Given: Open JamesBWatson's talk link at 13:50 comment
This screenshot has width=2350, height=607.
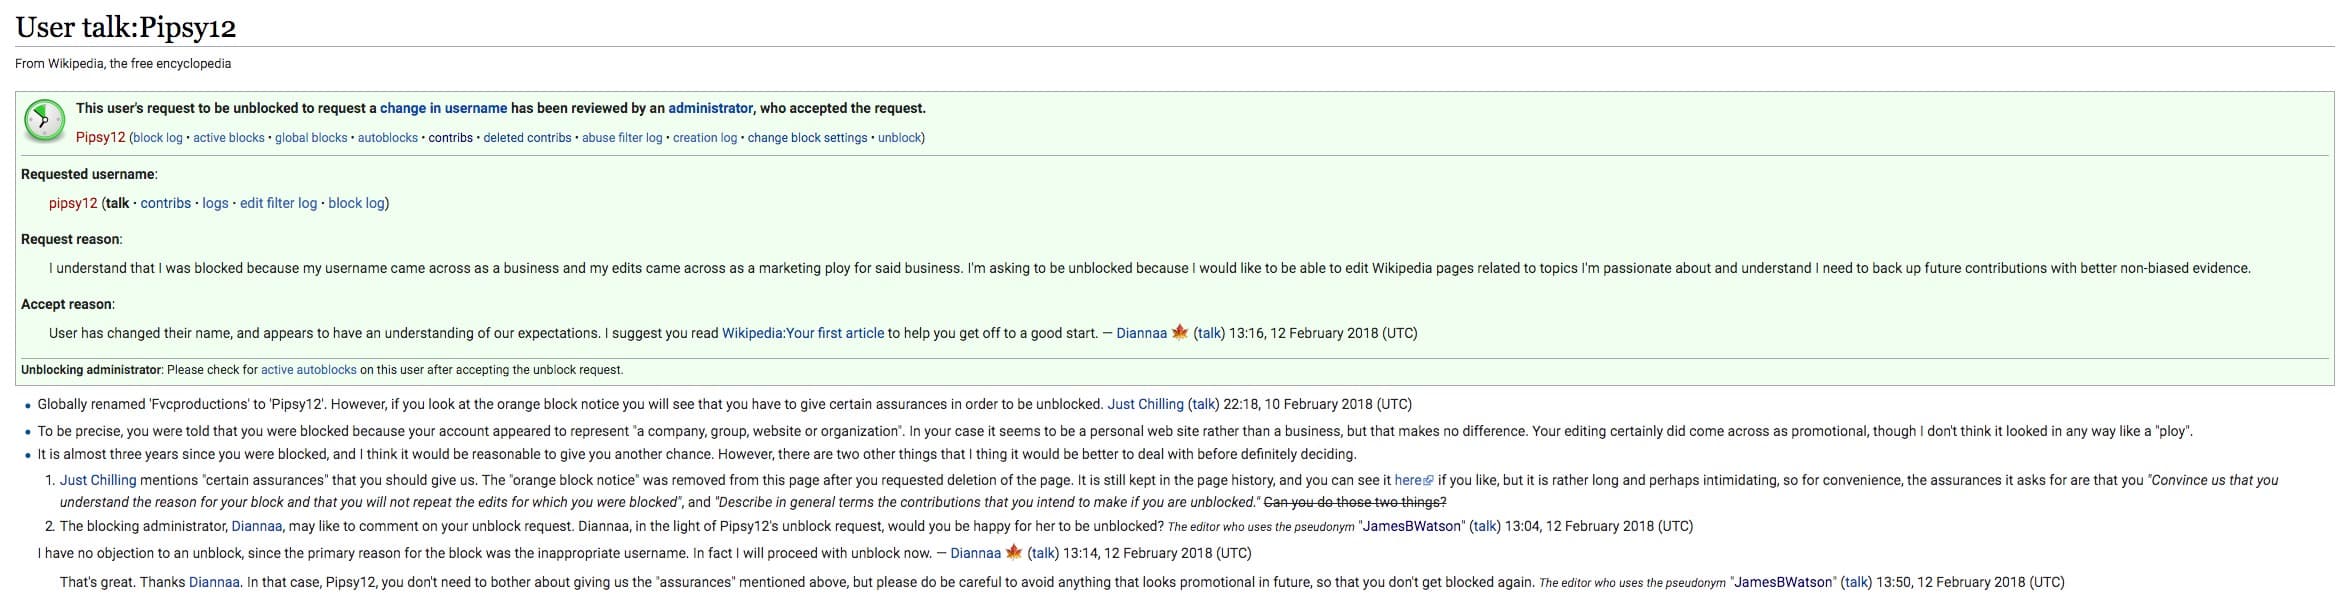Looking at the screenshot, I should 1856,582.
